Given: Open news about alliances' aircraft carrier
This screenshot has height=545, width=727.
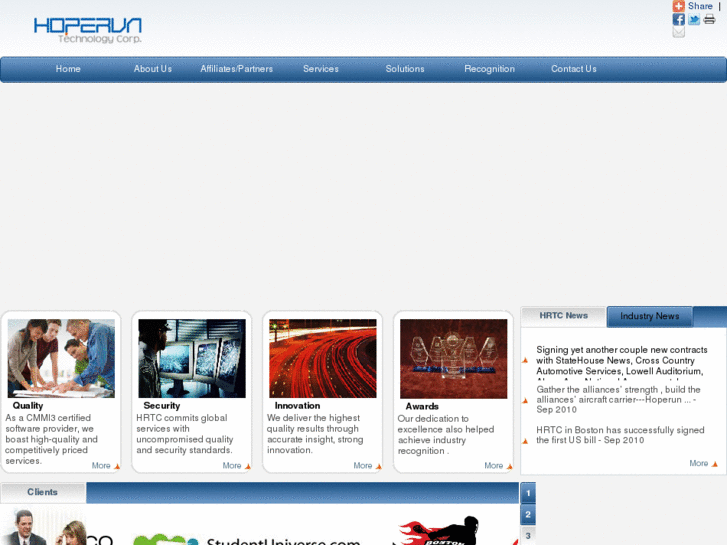Looking at the screenshot, I should coord(618,399).
